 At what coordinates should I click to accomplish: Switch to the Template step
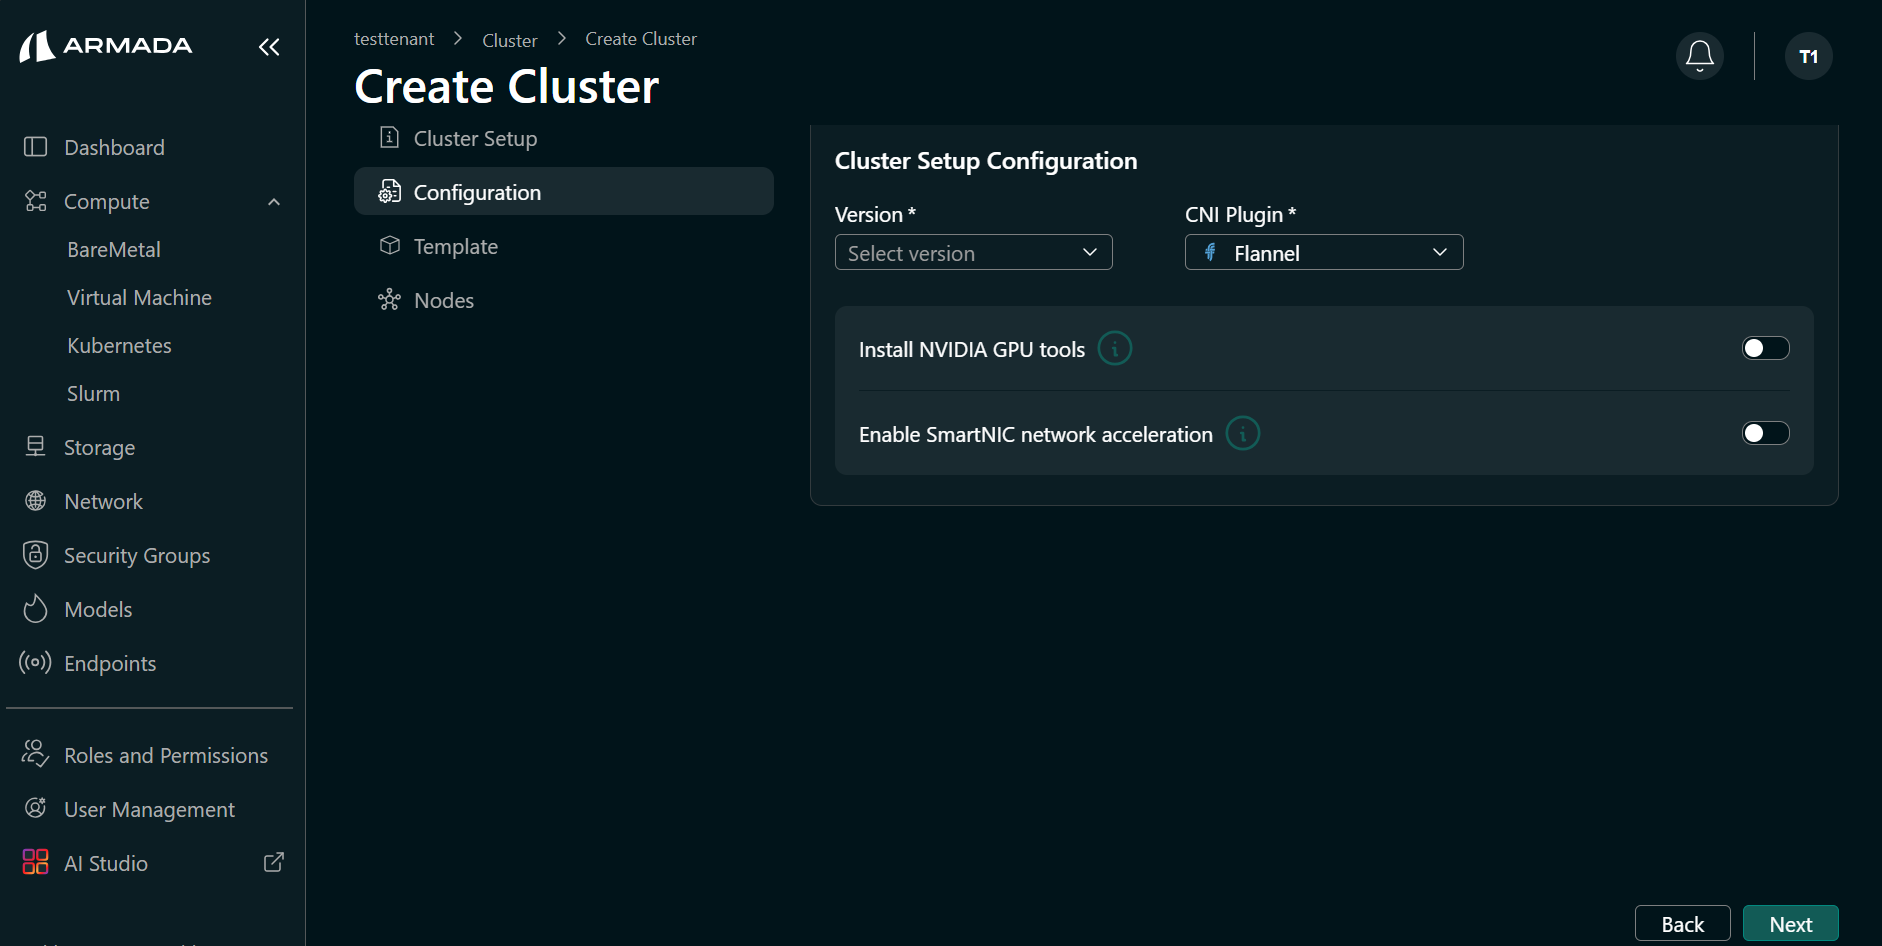456,246
